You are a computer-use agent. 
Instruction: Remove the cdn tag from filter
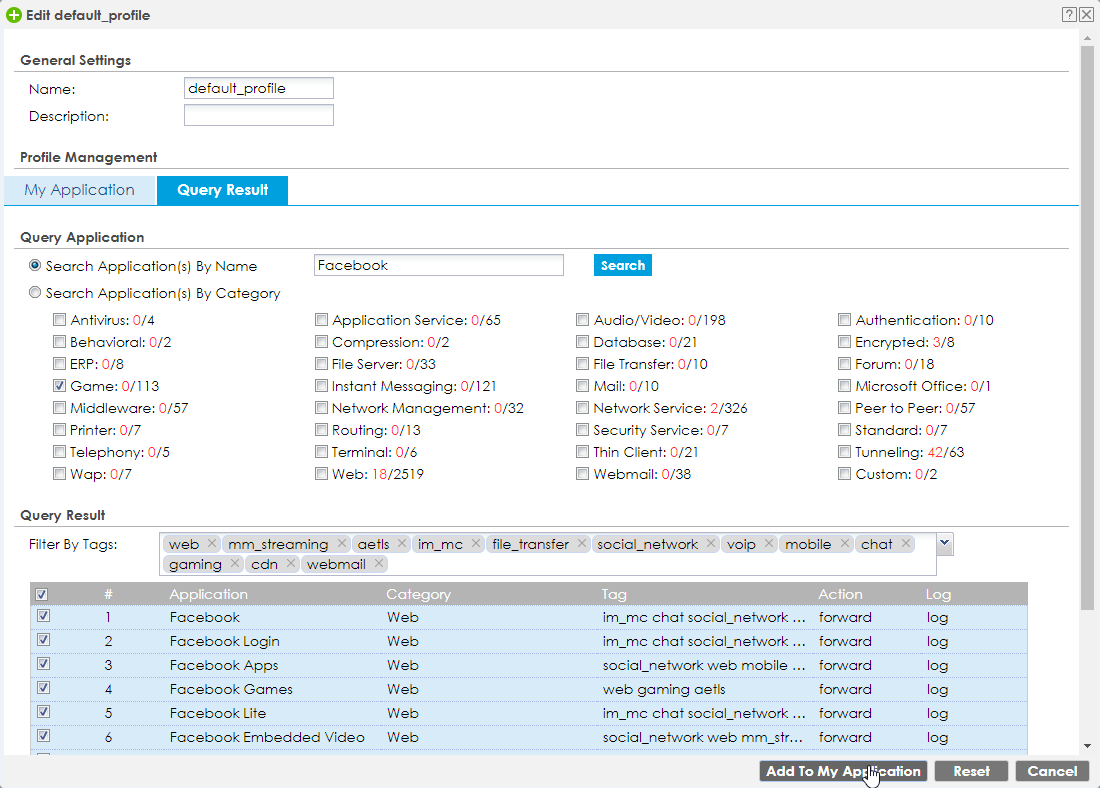(291, 564)
